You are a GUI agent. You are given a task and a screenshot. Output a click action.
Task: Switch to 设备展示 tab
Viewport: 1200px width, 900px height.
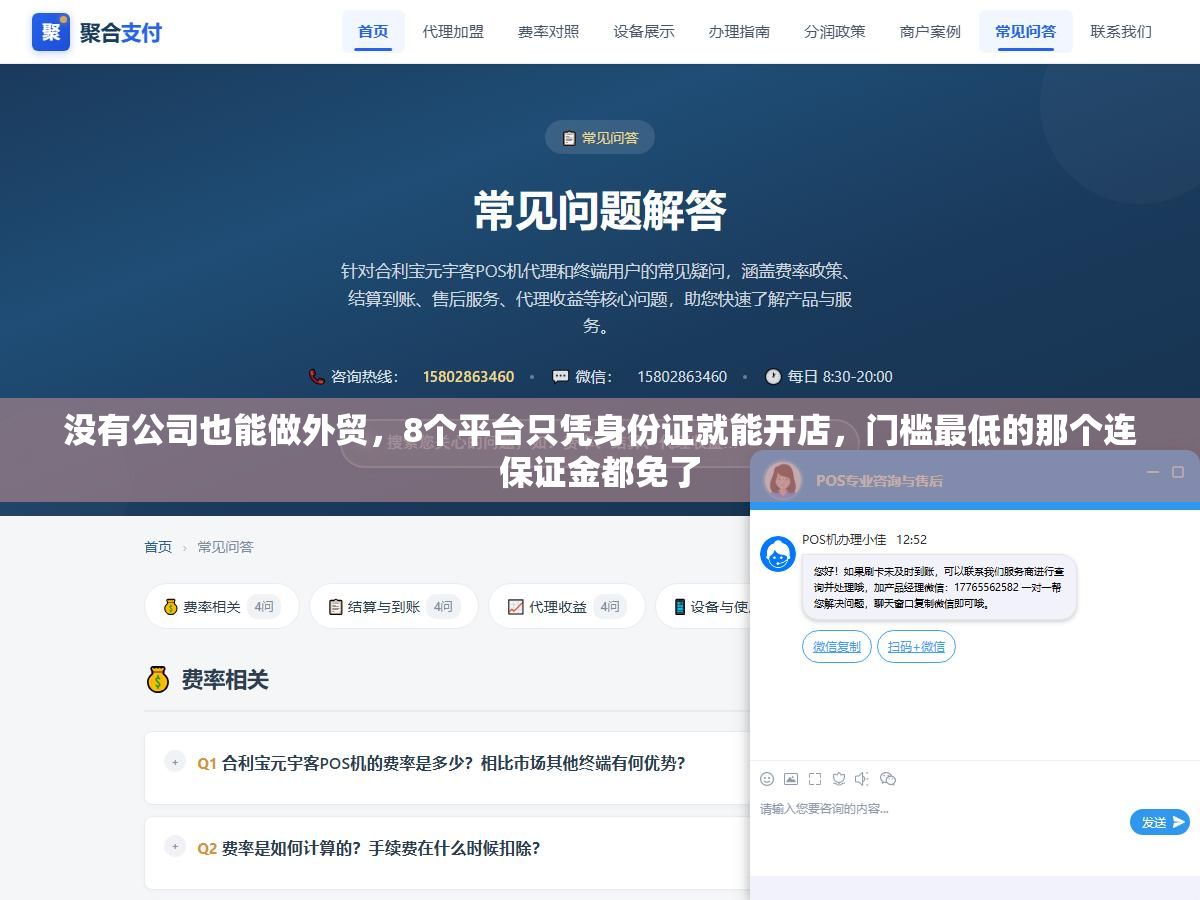click(x=644, y=31)
